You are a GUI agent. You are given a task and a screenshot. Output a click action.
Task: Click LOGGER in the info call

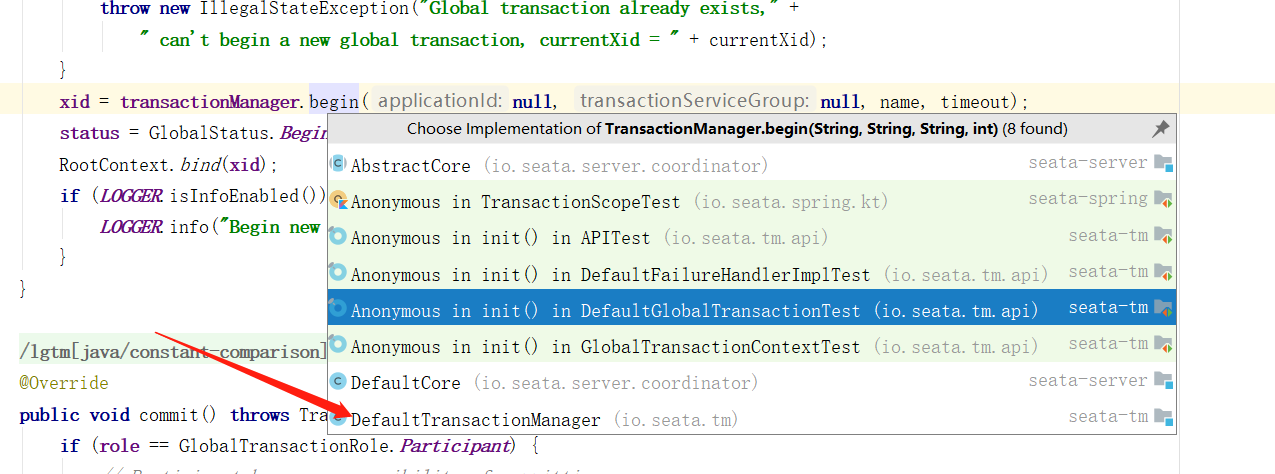[x=130, y=226]
